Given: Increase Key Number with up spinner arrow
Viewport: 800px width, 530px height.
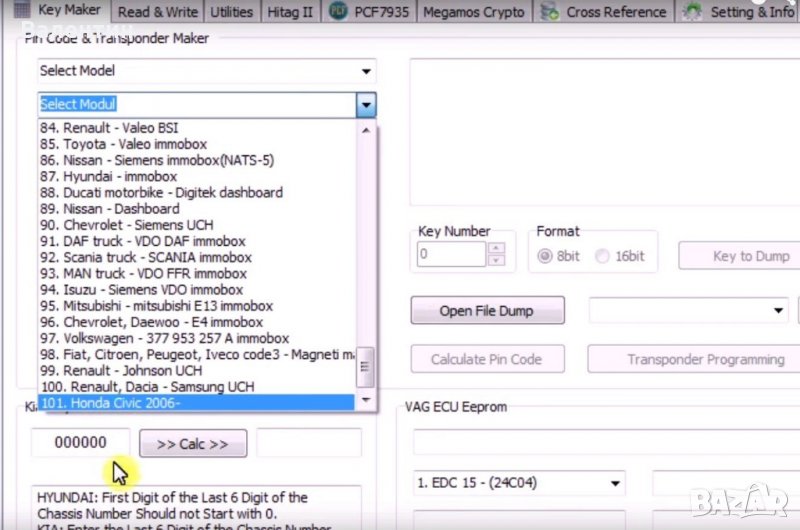Looking at the screenshot, I should tap(497, 248).
